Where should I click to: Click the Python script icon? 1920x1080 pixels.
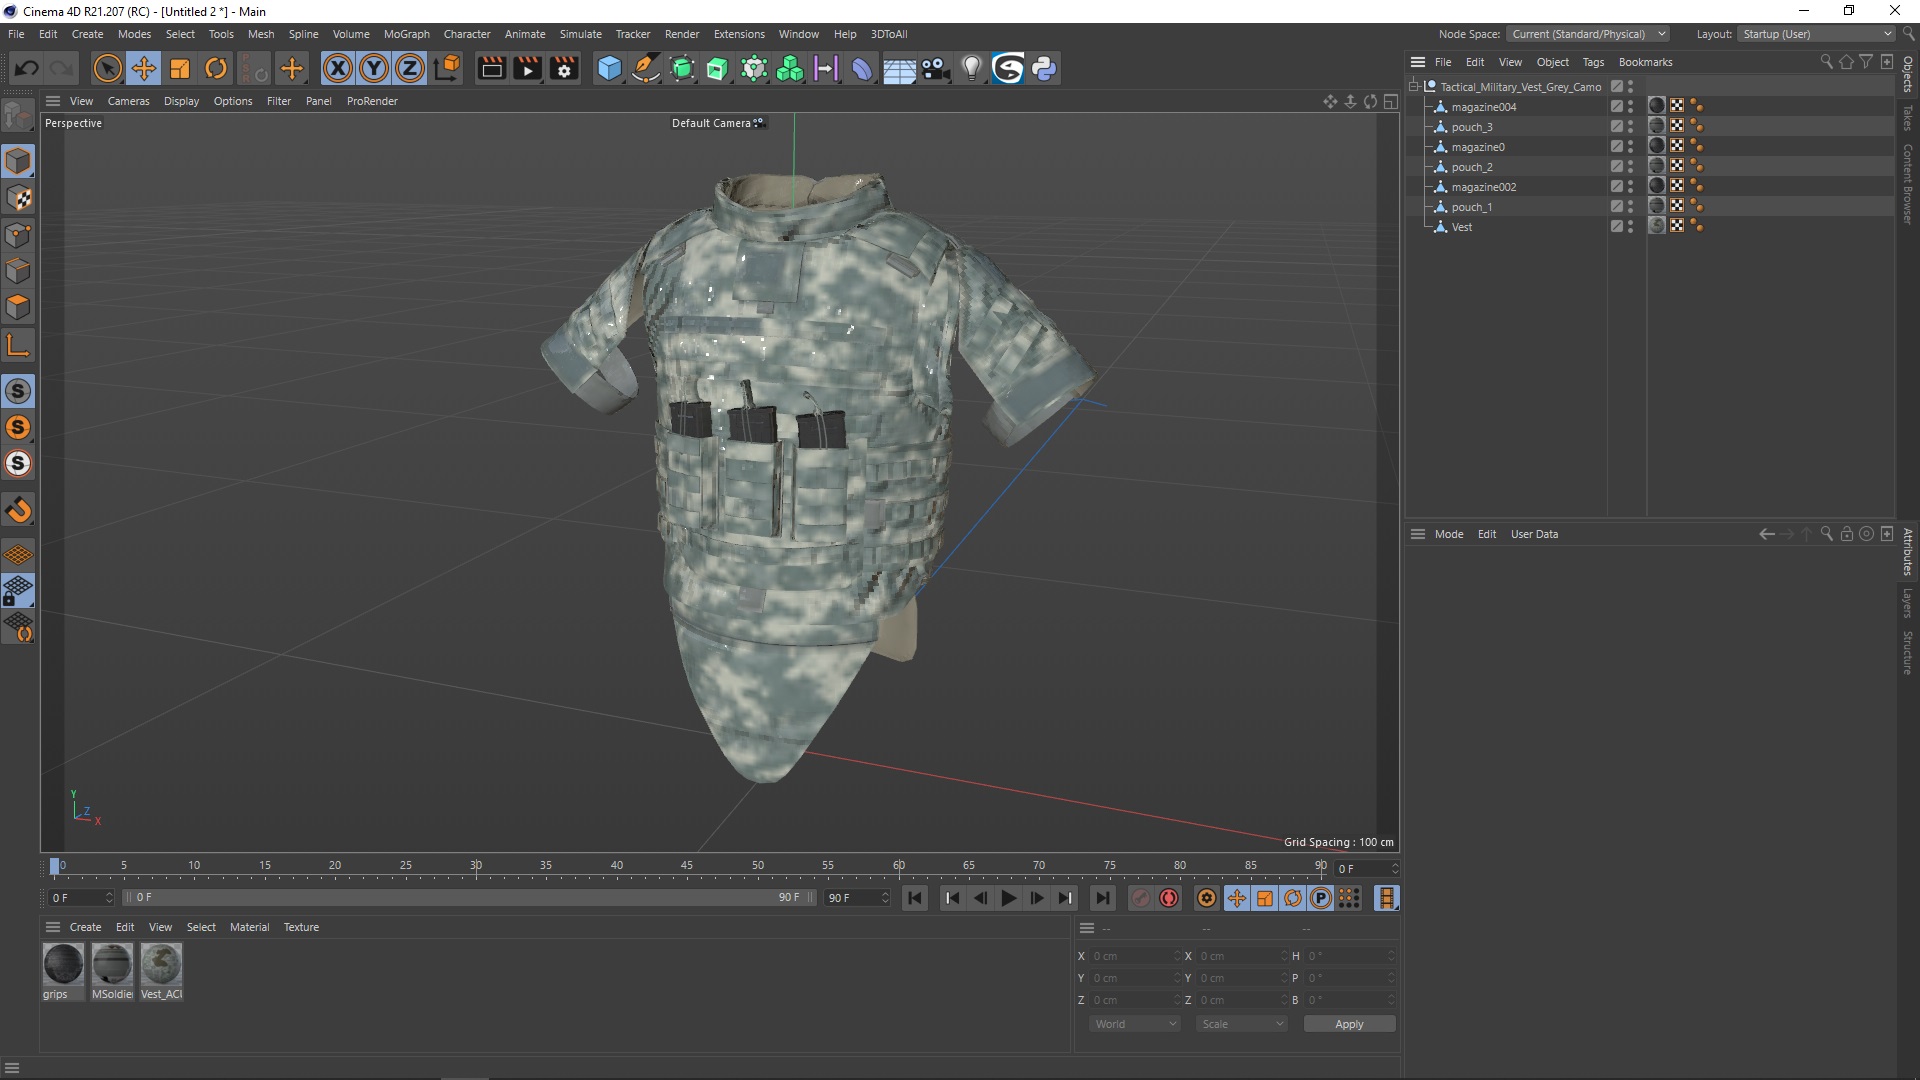(1044, 68)
